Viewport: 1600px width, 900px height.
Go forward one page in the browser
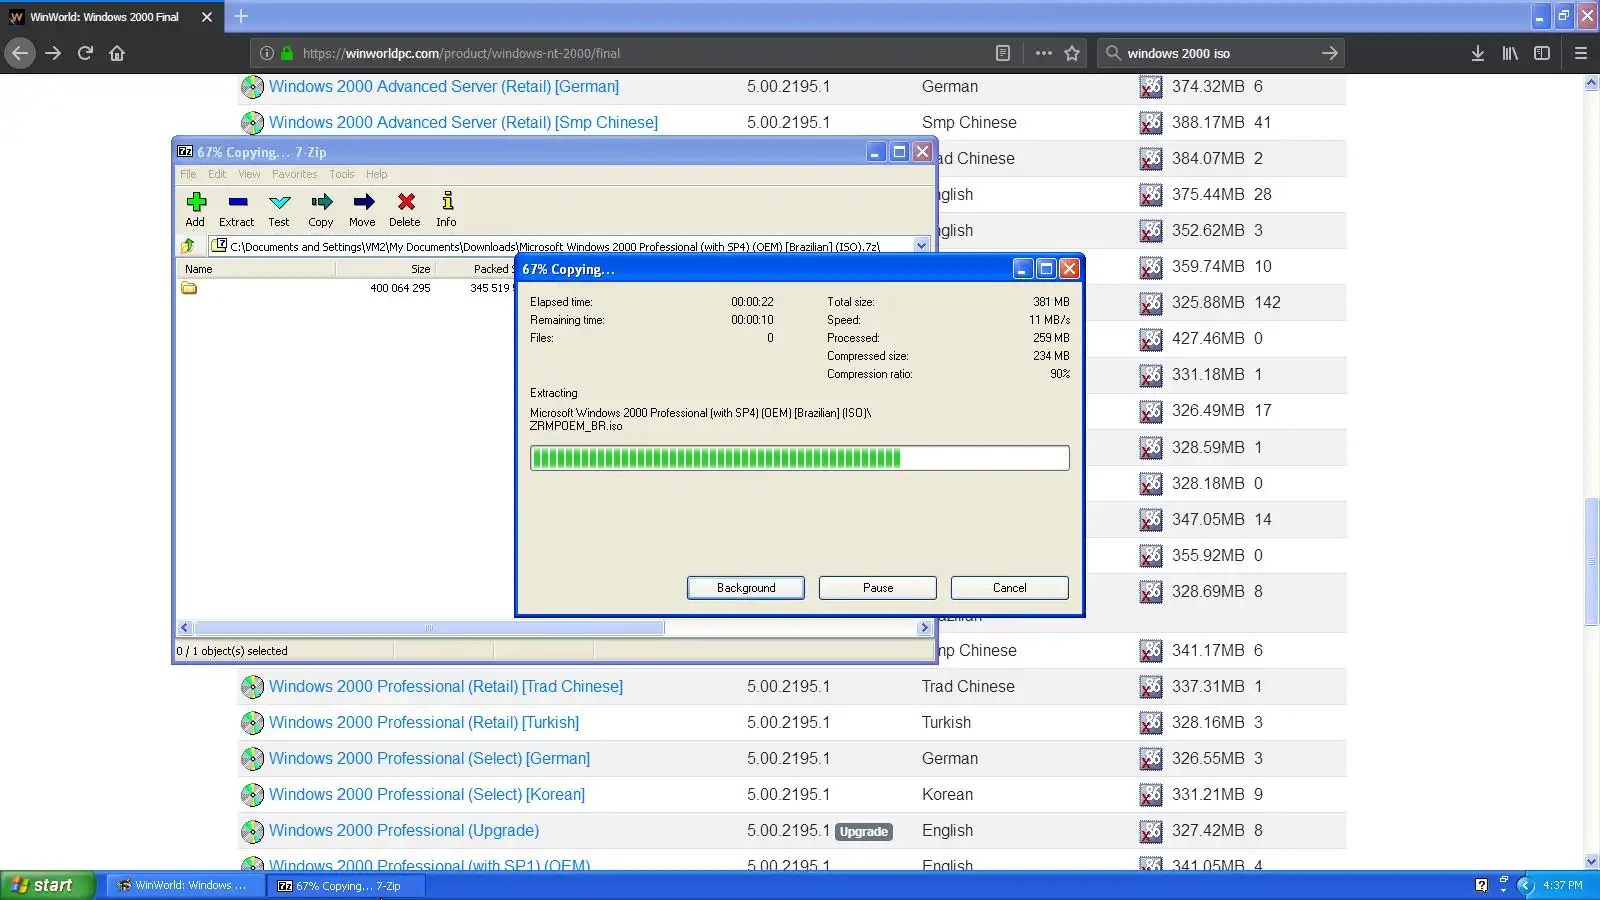(53, 53)
